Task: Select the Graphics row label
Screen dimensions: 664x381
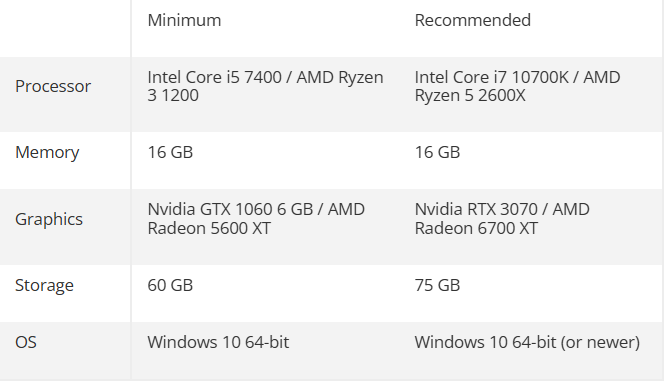Action: click(x=49, y=219)
